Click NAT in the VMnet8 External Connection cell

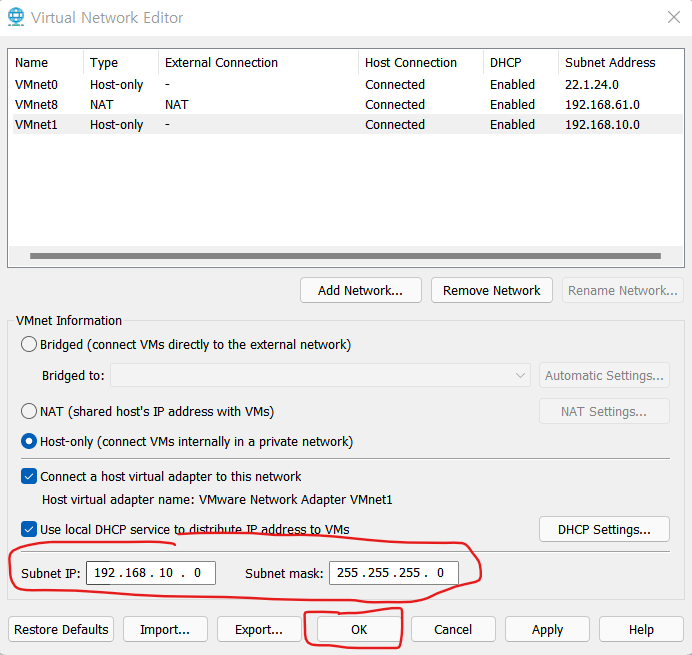click(177, 105)
